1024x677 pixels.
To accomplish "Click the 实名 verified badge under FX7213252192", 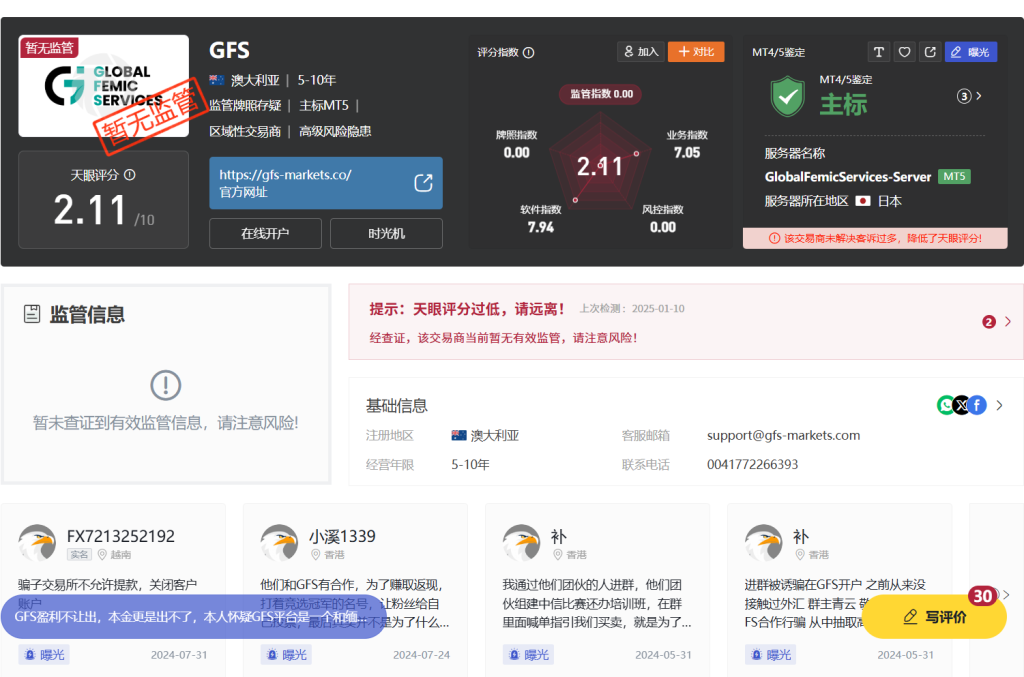I will coord(79,554).
